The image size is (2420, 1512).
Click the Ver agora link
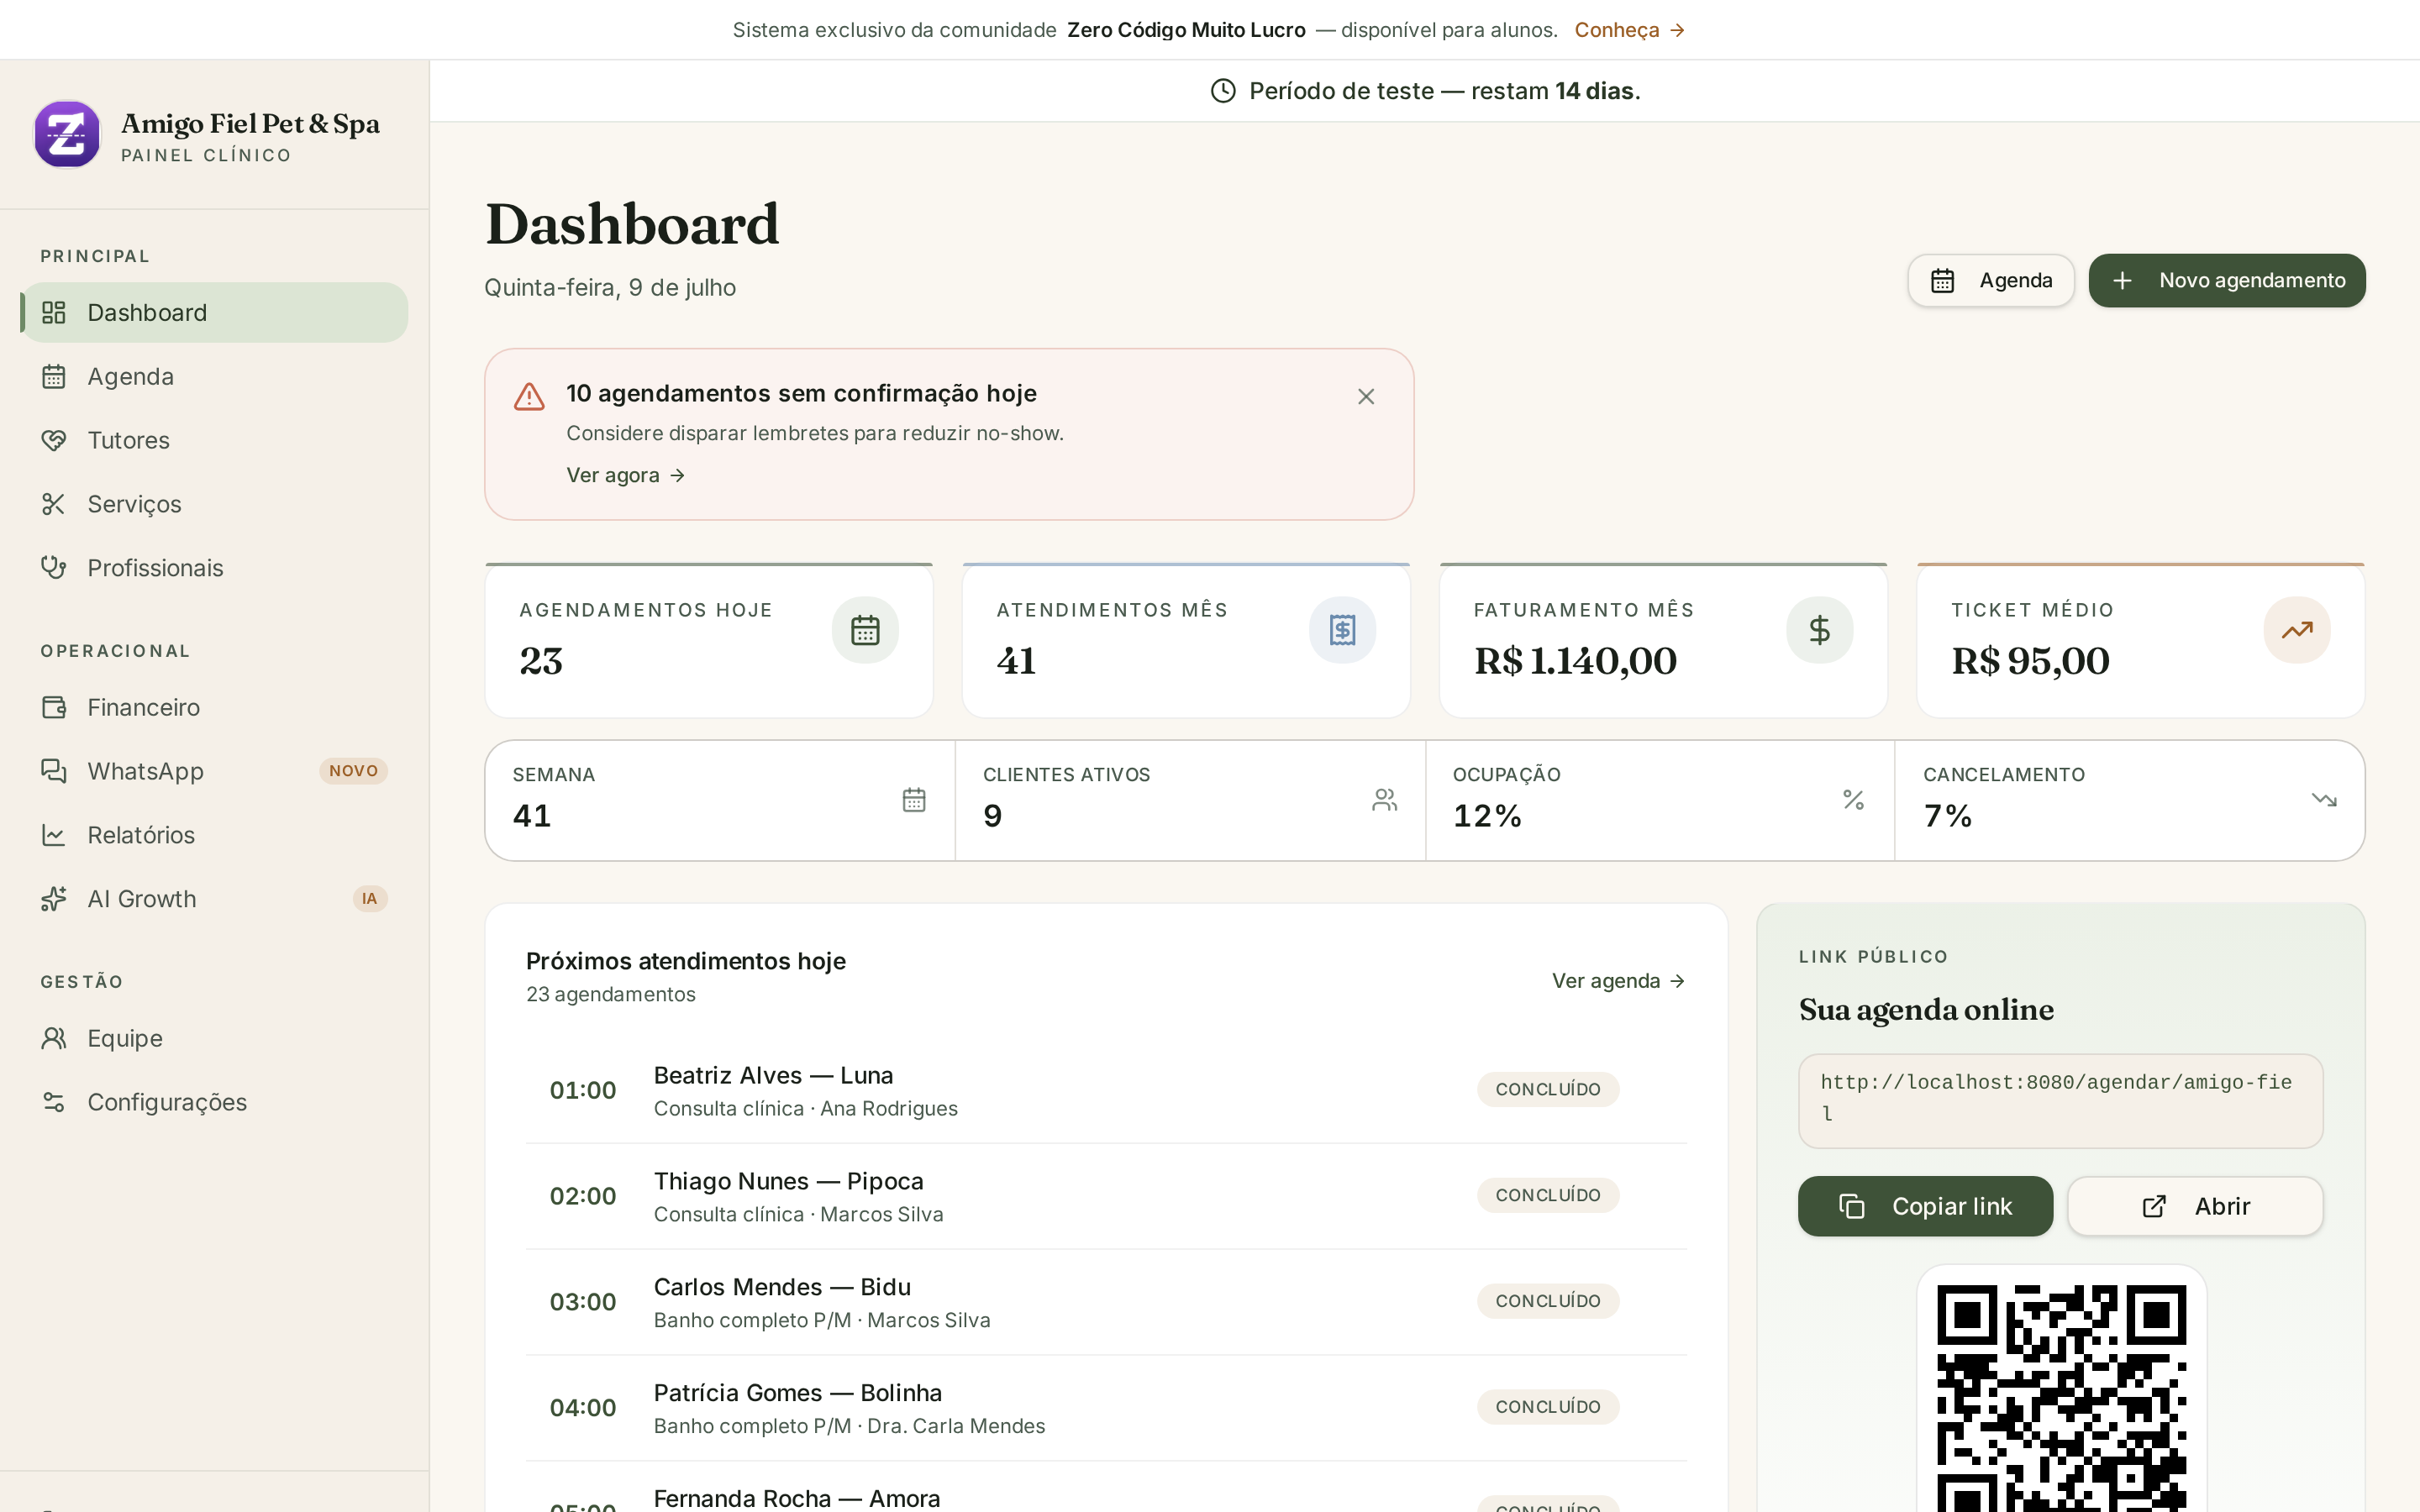(x=626, y=475)
